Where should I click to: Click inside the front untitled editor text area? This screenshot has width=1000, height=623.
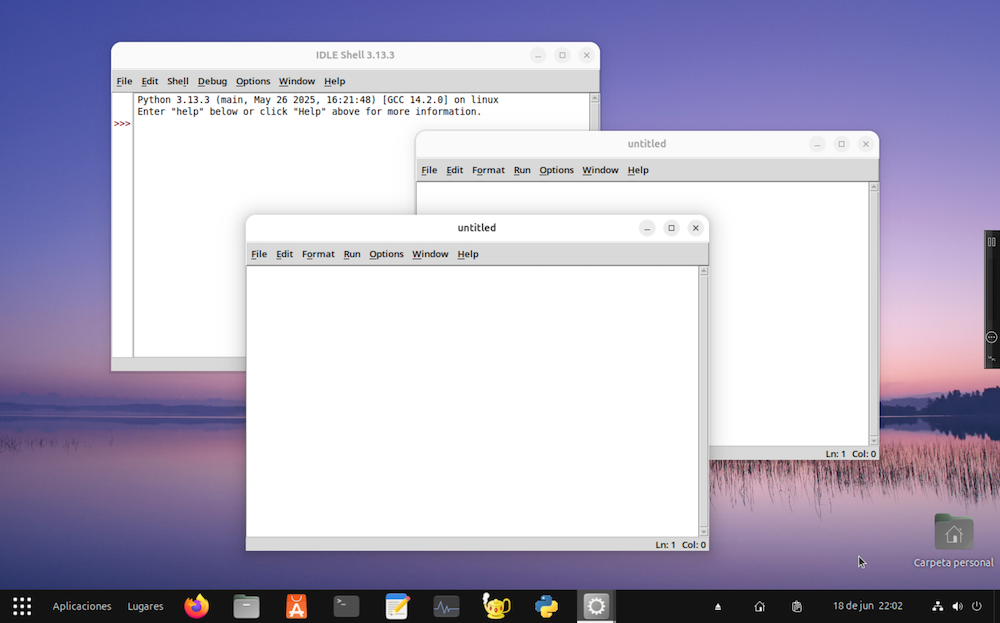tap(470, 400)
